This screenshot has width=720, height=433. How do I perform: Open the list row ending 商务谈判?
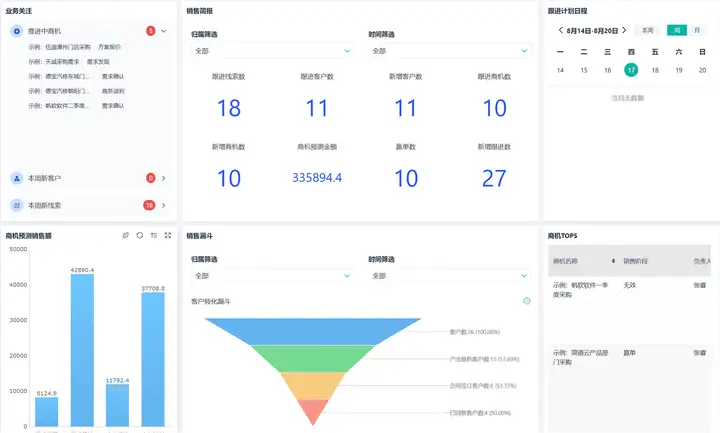click(76, 91)
